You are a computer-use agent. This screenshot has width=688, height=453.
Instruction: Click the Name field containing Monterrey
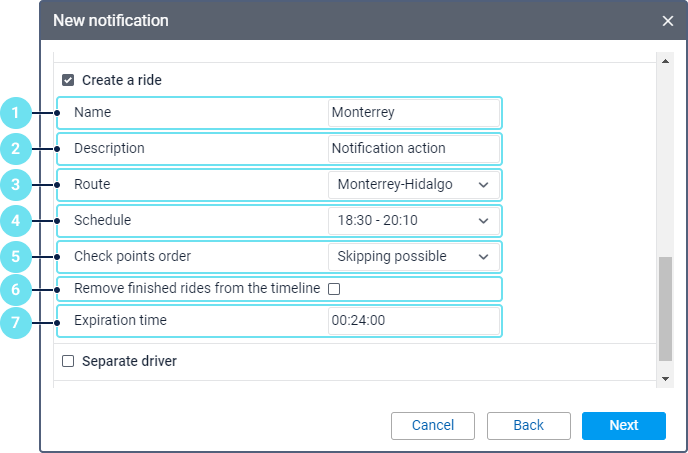click(413, 113)
